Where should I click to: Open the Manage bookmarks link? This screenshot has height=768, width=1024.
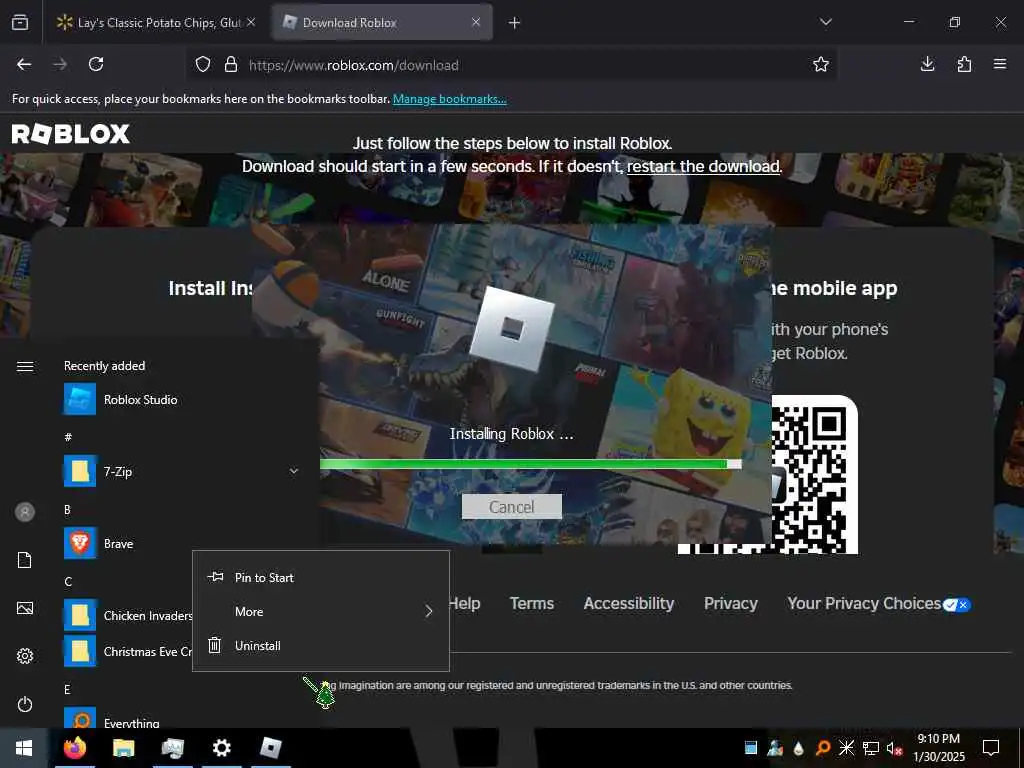449,99
